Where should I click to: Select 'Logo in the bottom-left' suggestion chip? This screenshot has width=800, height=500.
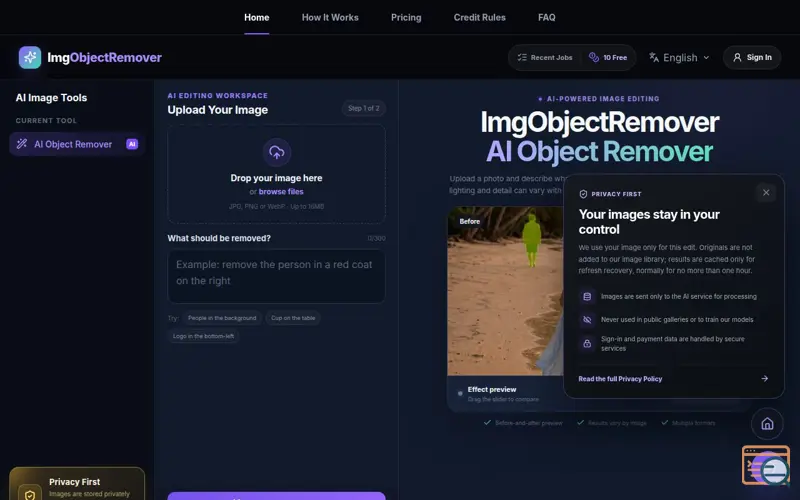point(203,336)
